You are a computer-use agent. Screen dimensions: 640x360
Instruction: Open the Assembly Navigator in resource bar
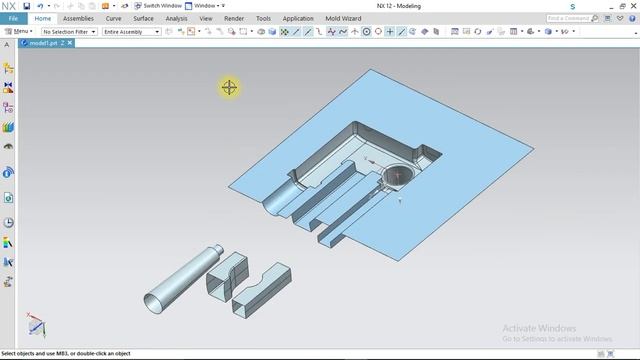coord(8,68)
